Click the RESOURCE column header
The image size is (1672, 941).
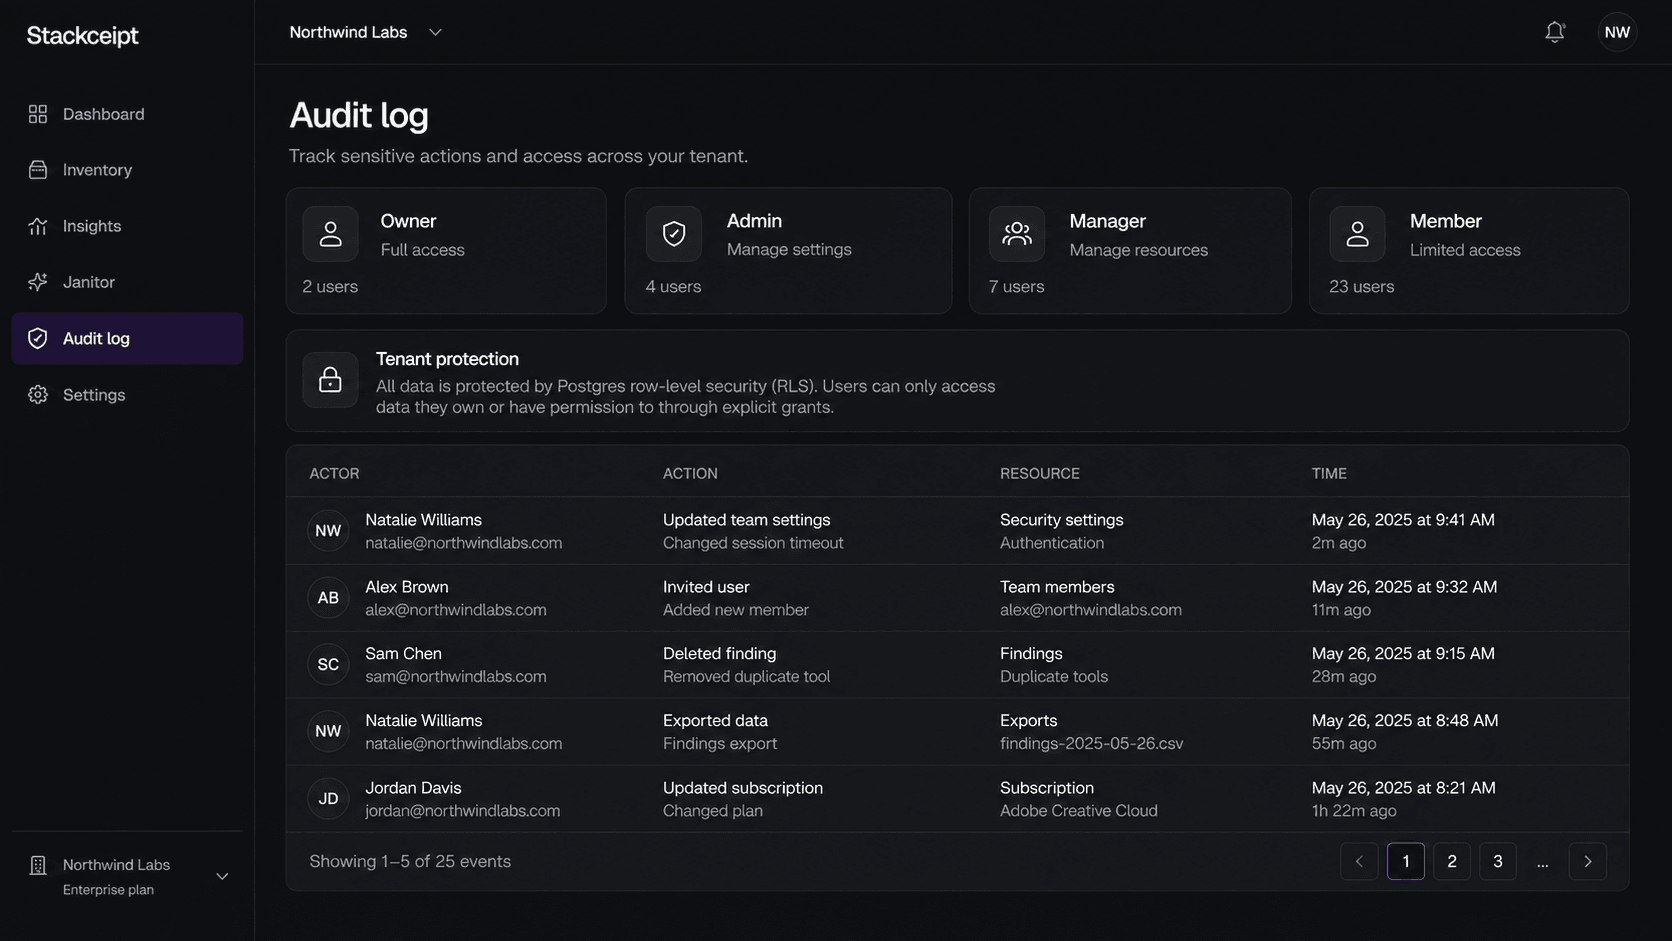coord(1040,473)
